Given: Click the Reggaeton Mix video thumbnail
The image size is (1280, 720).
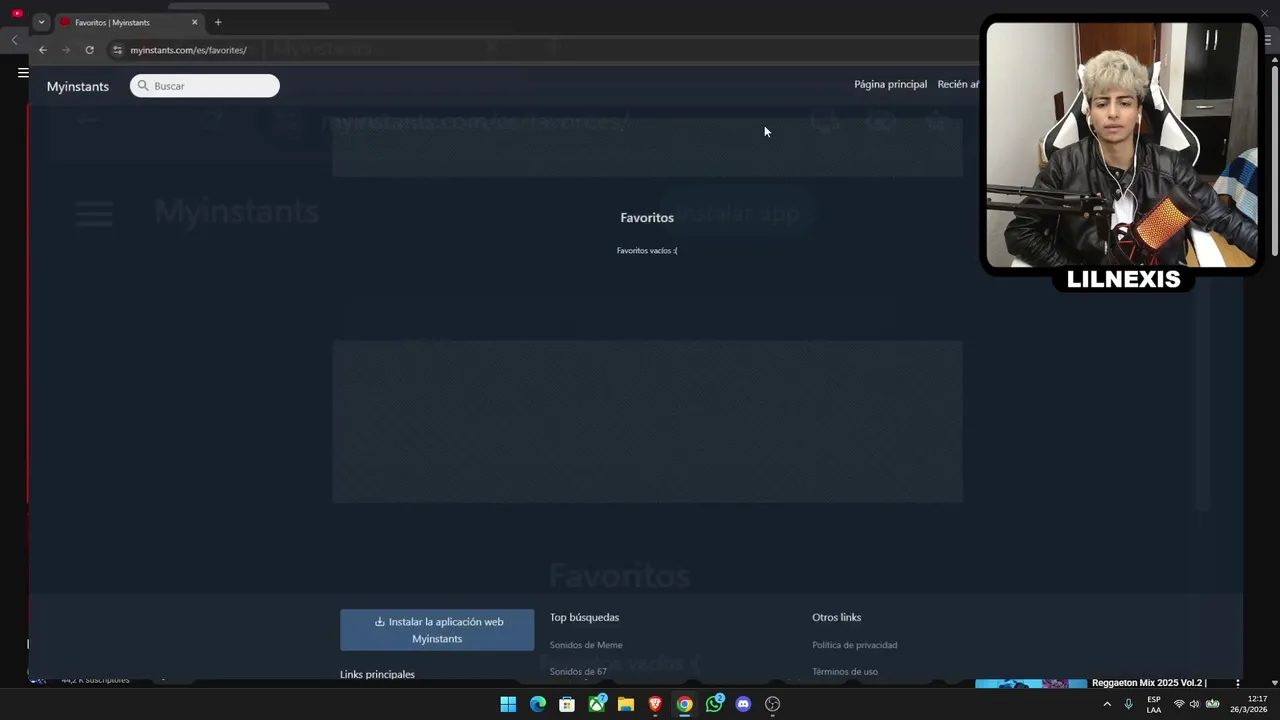Looking at the screenshot, I should click(1031, 684).
